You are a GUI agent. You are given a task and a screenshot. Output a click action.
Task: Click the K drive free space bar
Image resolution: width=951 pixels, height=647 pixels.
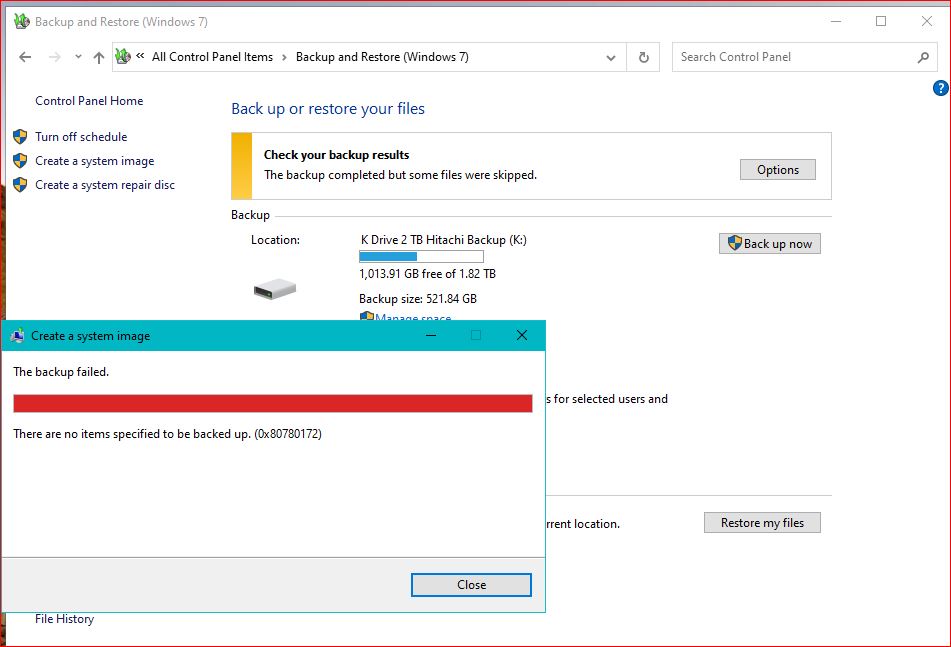click(421, 256)
